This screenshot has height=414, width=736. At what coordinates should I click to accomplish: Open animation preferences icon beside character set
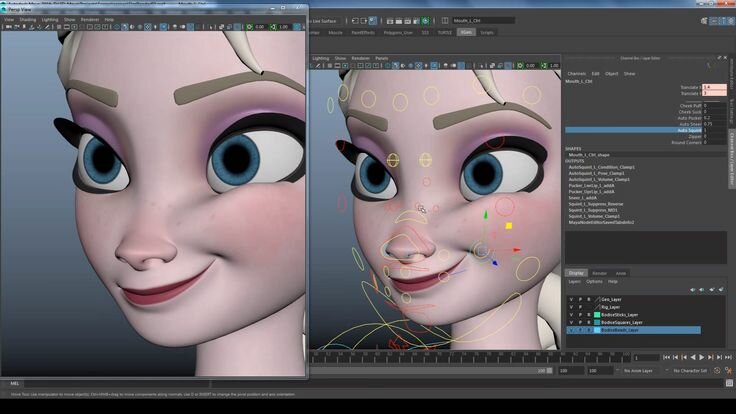click(x=728, y=371)
